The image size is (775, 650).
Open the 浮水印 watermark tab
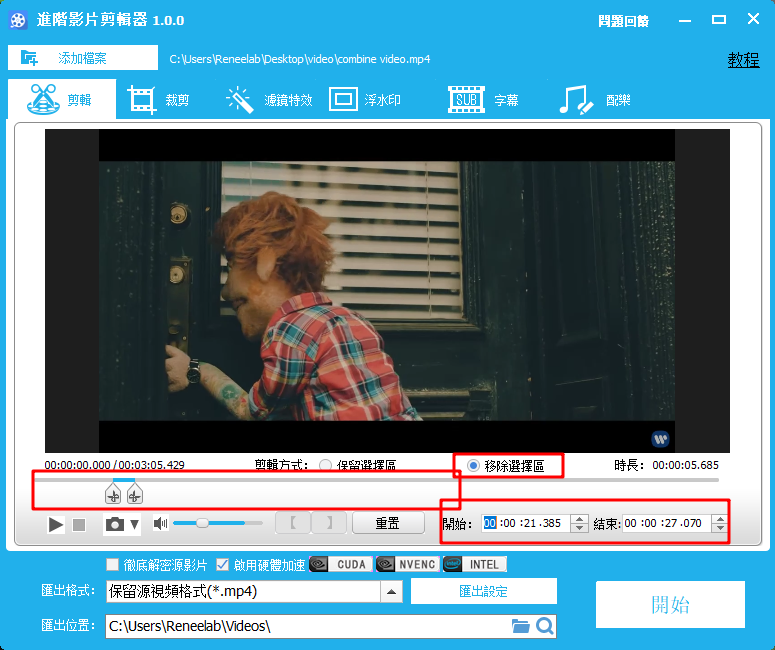click(x=365, y=99)
